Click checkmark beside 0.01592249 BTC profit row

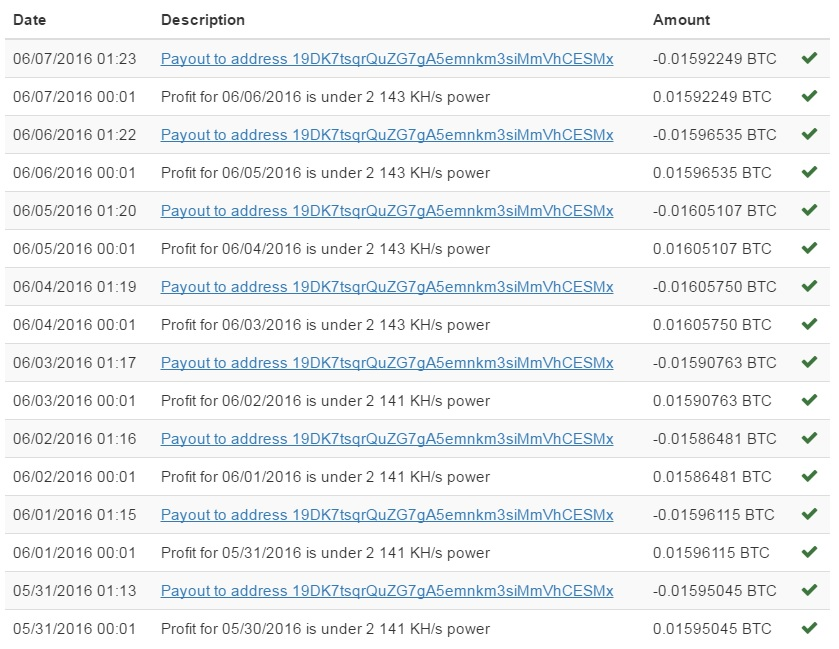pos(810,96)
